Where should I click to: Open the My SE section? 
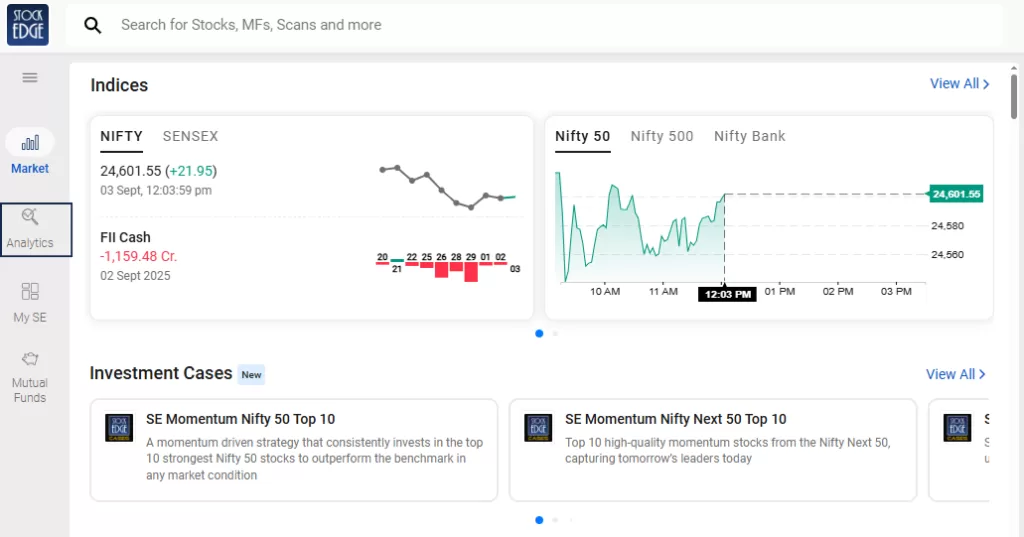click(x=30, y=303)
